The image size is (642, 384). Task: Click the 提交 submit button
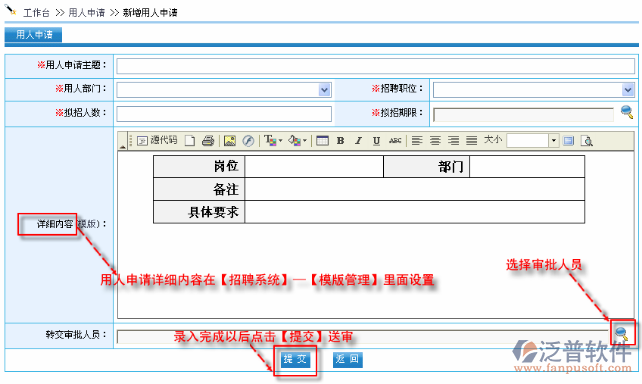pos(296,359)
